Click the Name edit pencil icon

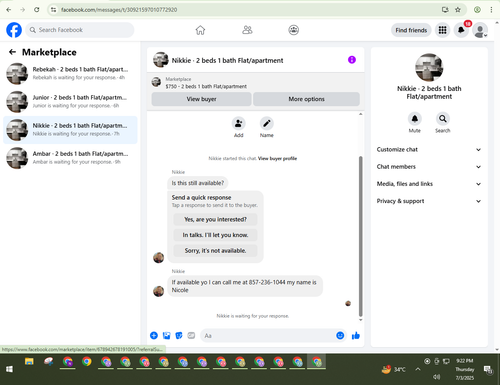coord(267,124)
